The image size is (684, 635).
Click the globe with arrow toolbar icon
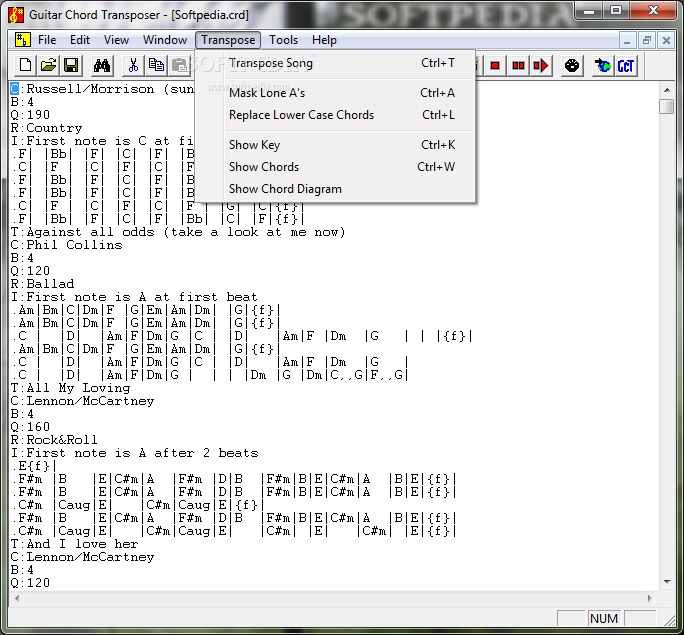click(603, 66)
